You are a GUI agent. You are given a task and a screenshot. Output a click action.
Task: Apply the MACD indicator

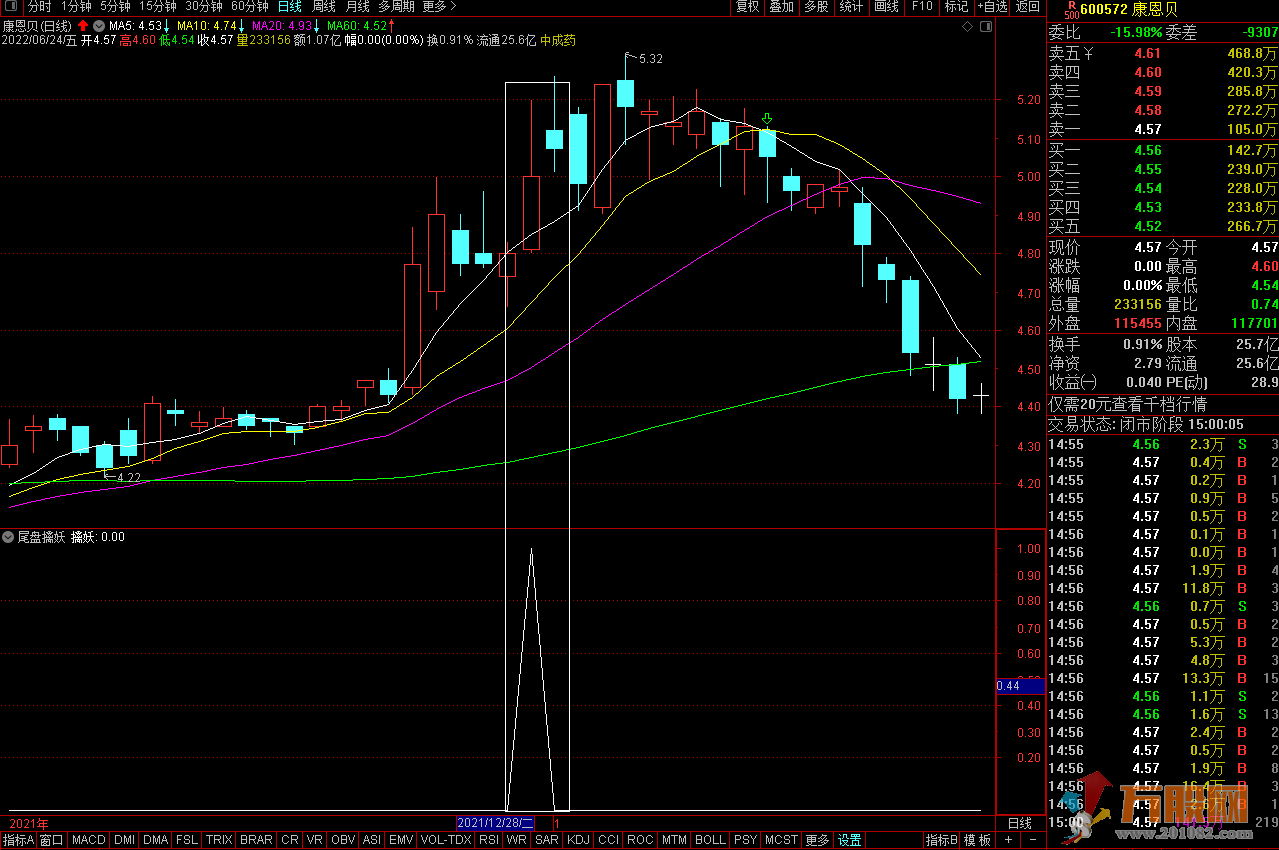pos(89,840)
